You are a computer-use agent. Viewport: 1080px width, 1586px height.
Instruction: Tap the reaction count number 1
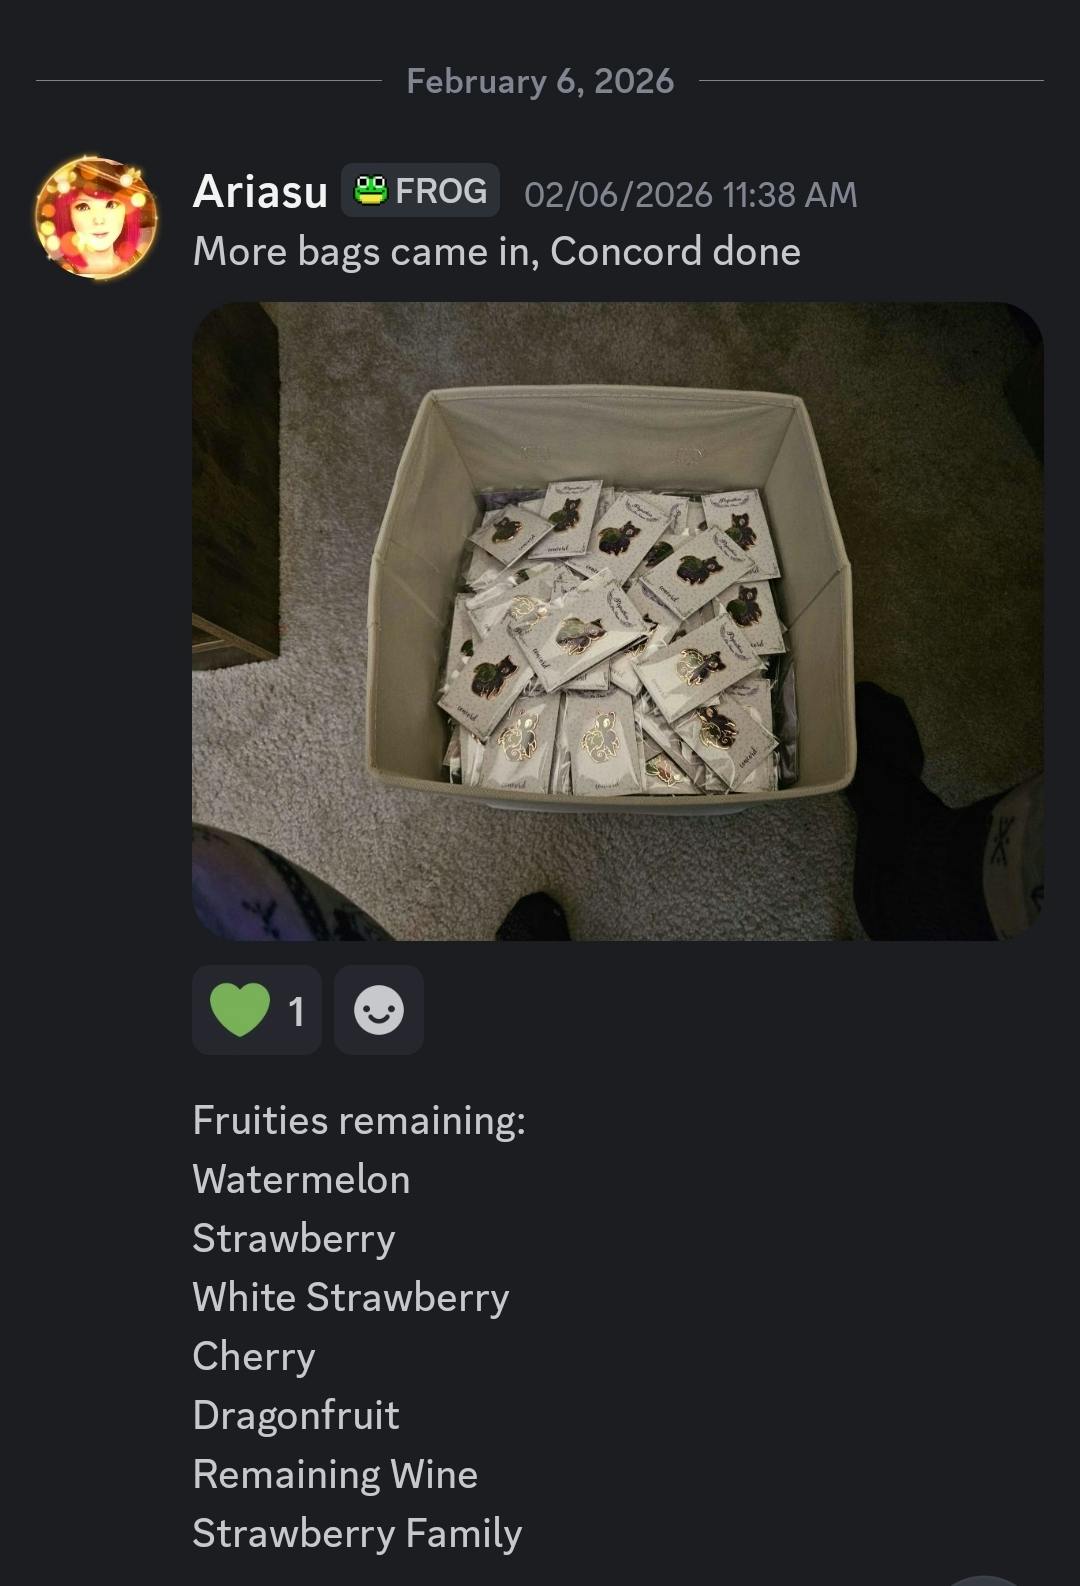tap(296, 1012)
